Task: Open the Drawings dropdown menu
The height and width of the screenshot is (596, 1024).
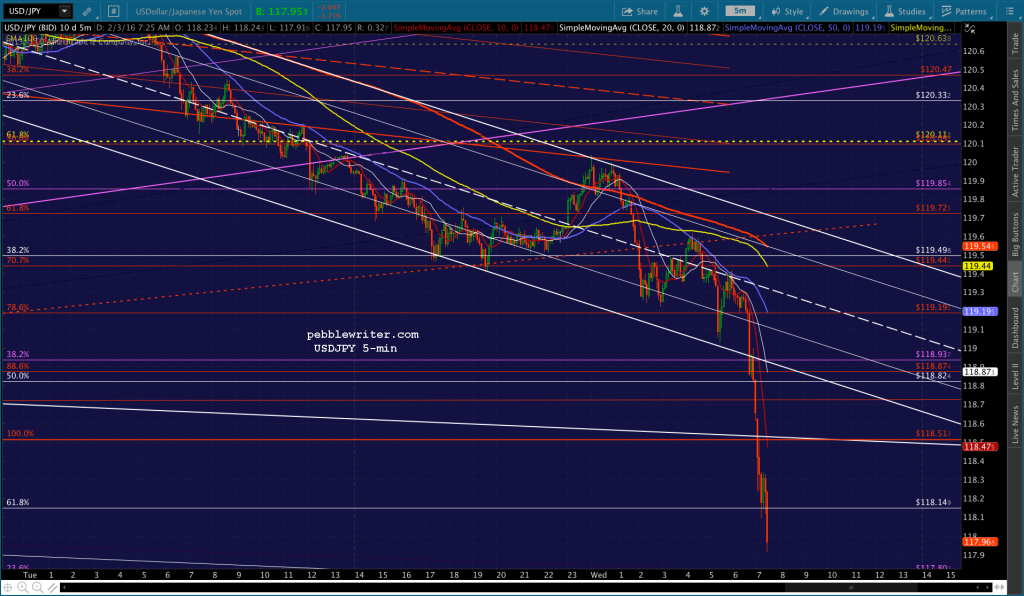Action: pos(844,11)
